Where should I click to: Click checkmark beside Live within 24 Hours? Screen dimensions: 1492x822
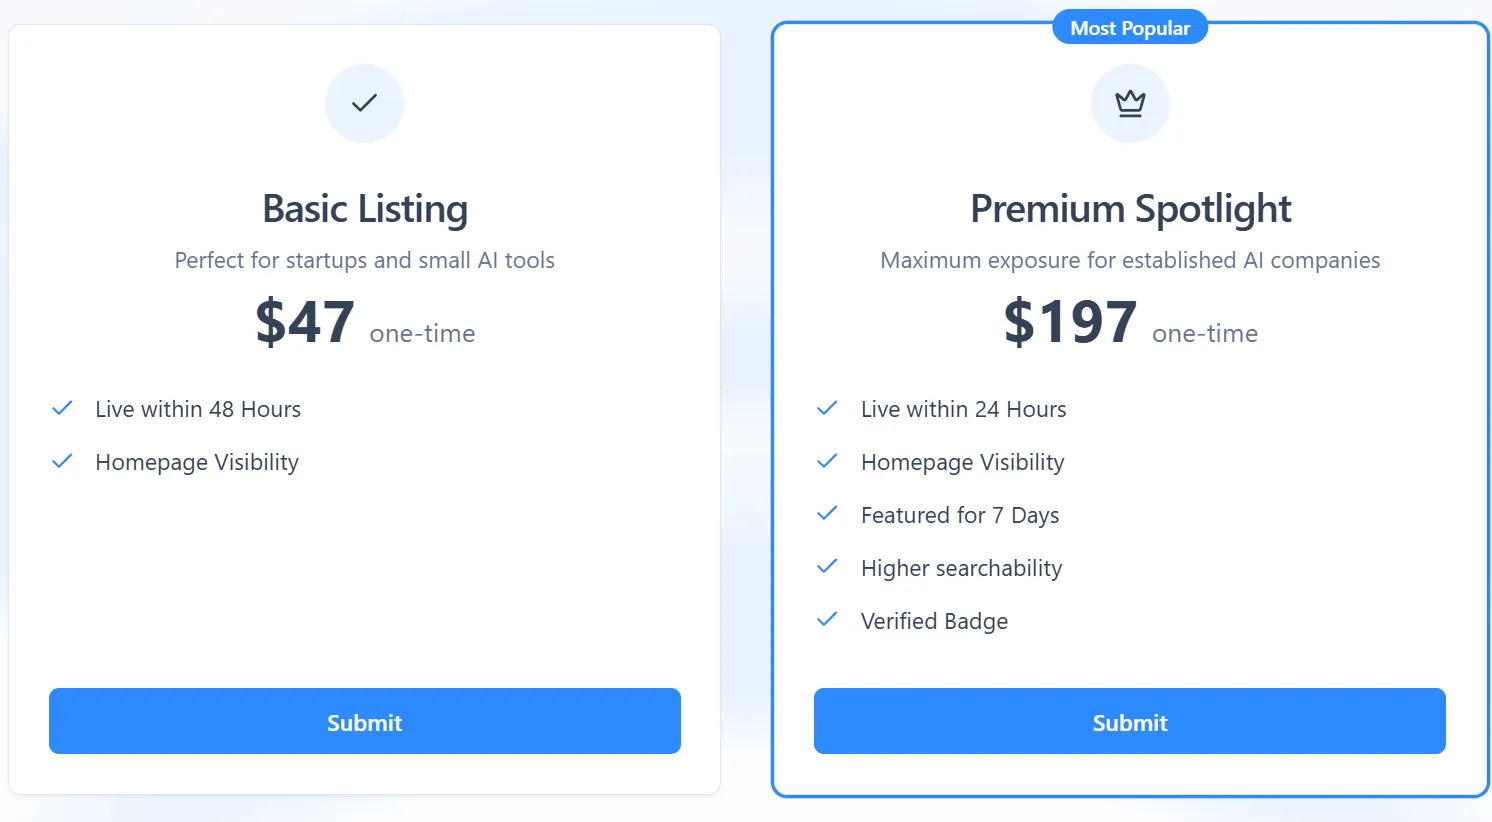pyautogui.click(x=827, y=408)
